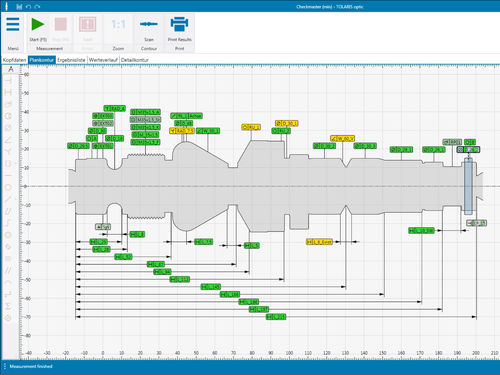Click the green RAD_4 radius label
500x375 pixels.
click(x=115, y=108)
